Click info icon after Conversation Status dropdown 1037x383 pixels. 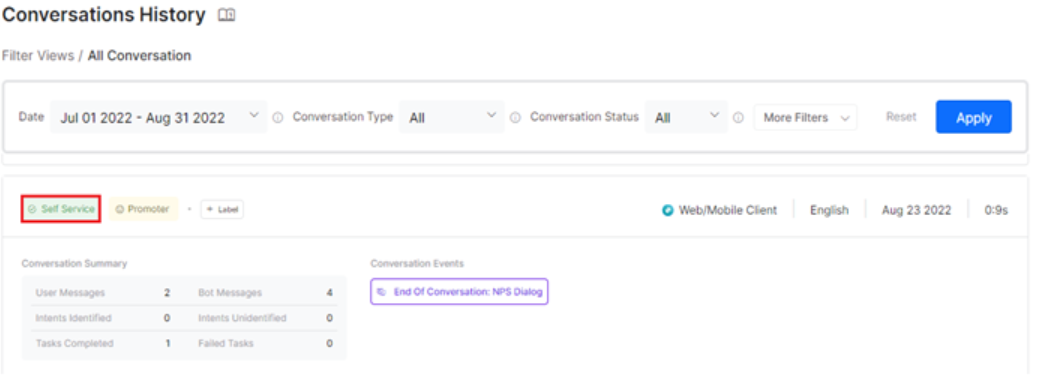pos(738,118)
